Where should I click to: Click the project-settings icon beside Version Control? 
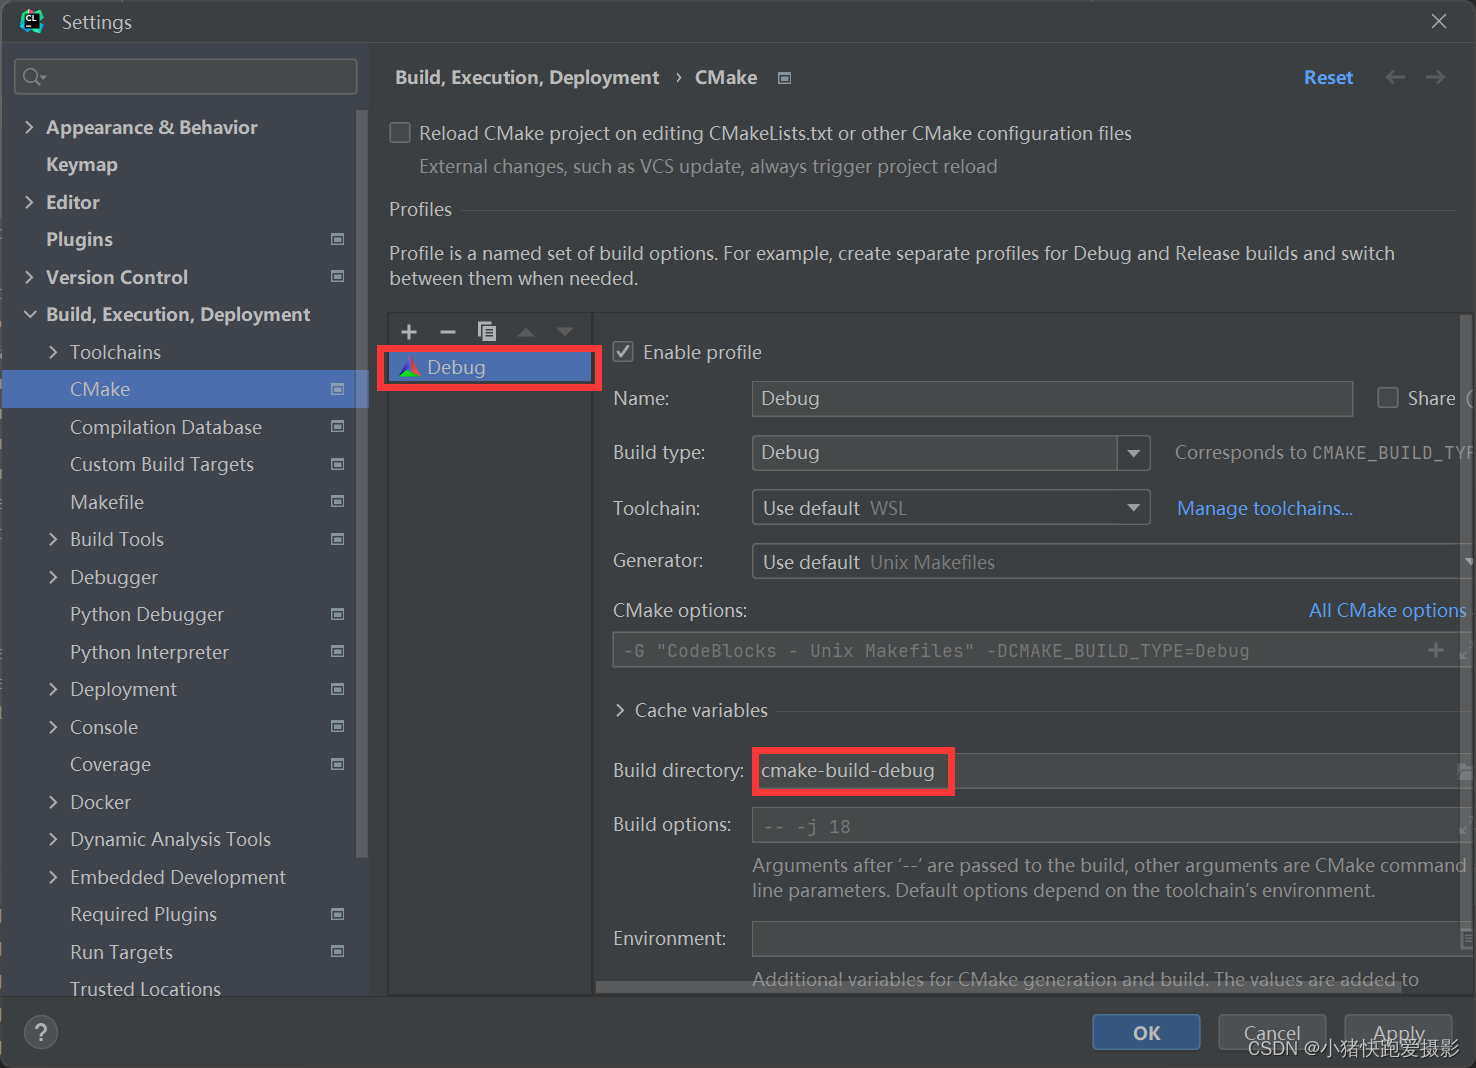pos(338,276)
